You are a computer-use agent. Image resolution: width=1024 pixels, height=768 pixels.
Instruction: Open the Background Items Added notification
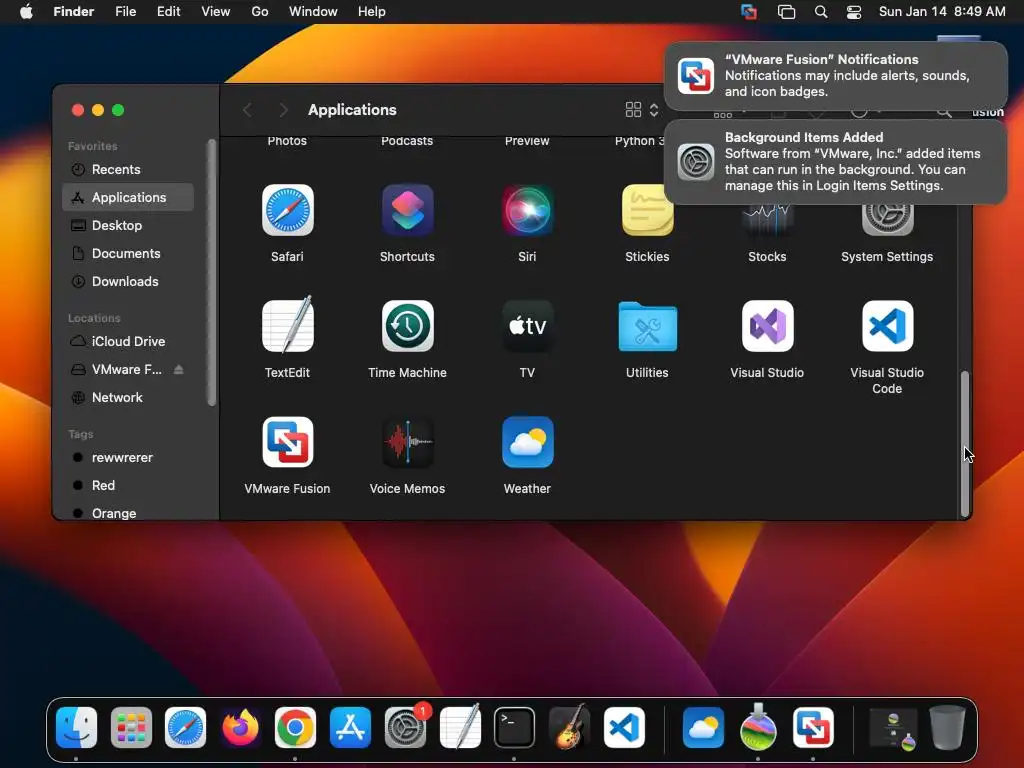point(835,162)
